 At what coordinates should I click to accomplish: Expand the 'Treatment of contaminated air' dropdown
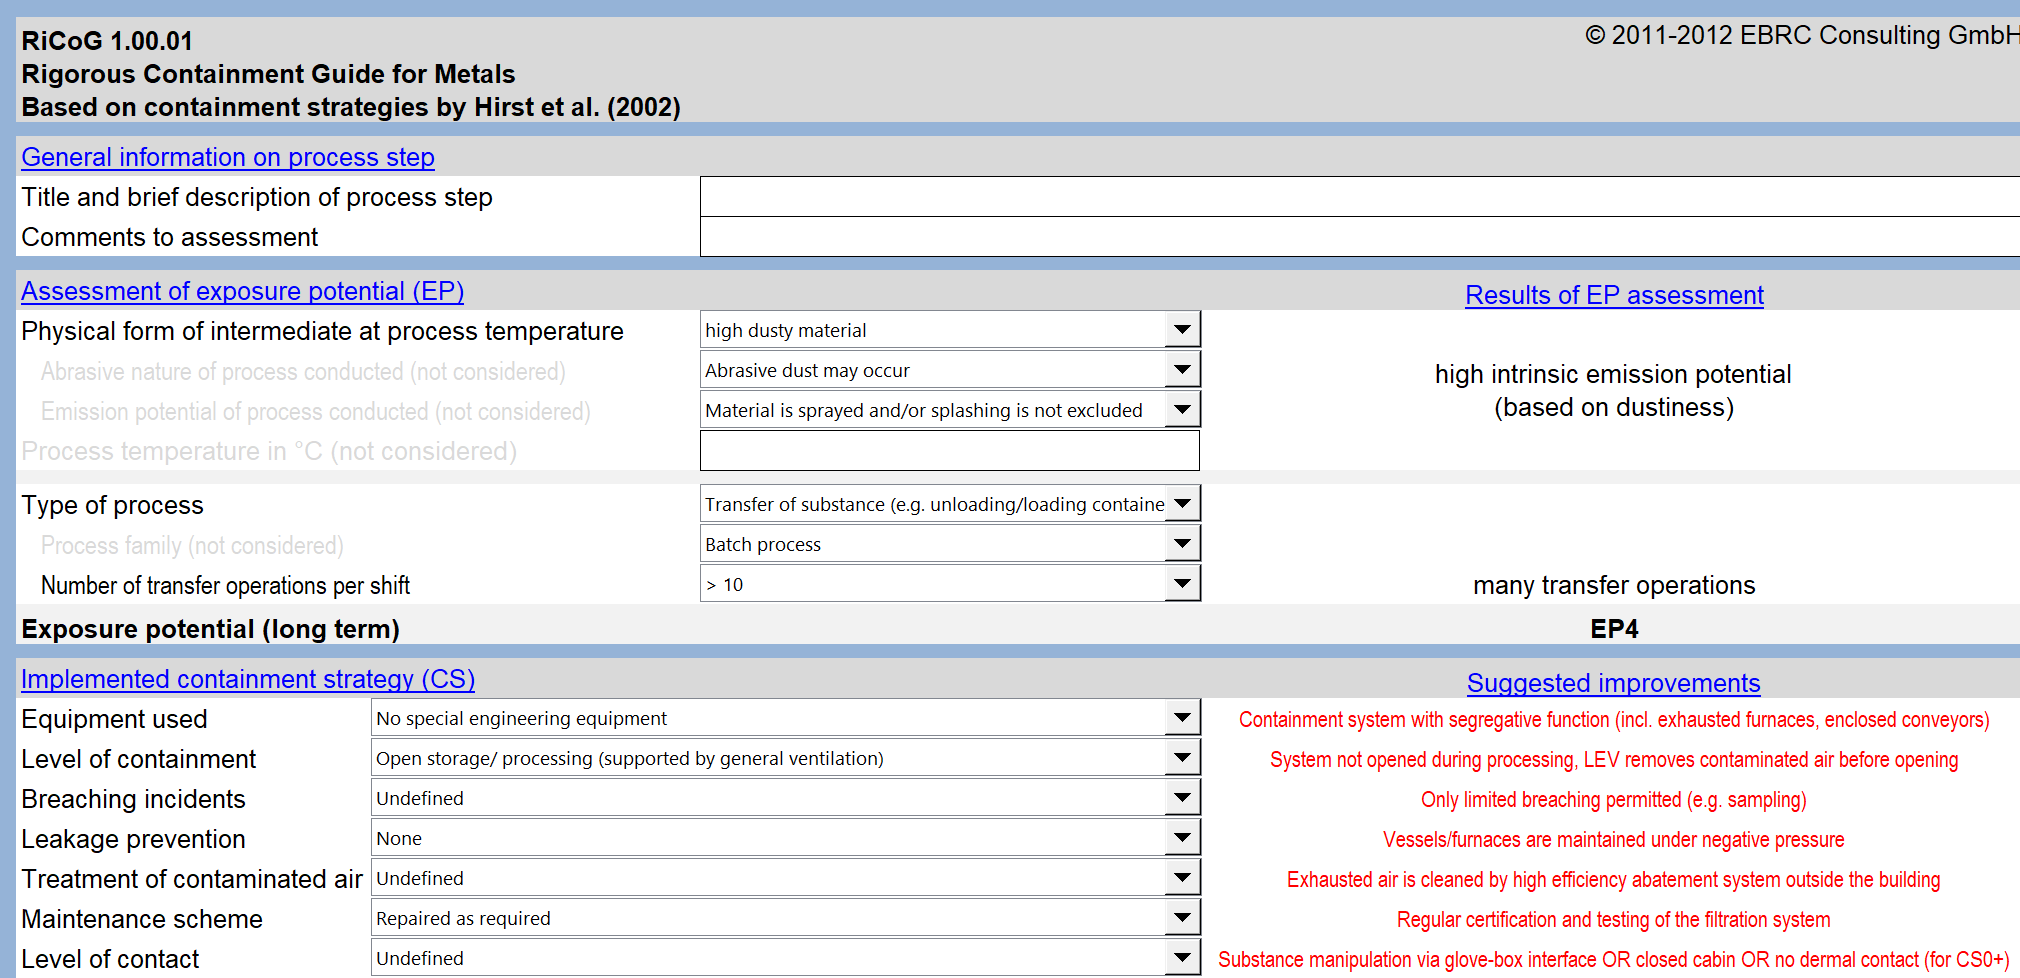(x=1183, y=877)
